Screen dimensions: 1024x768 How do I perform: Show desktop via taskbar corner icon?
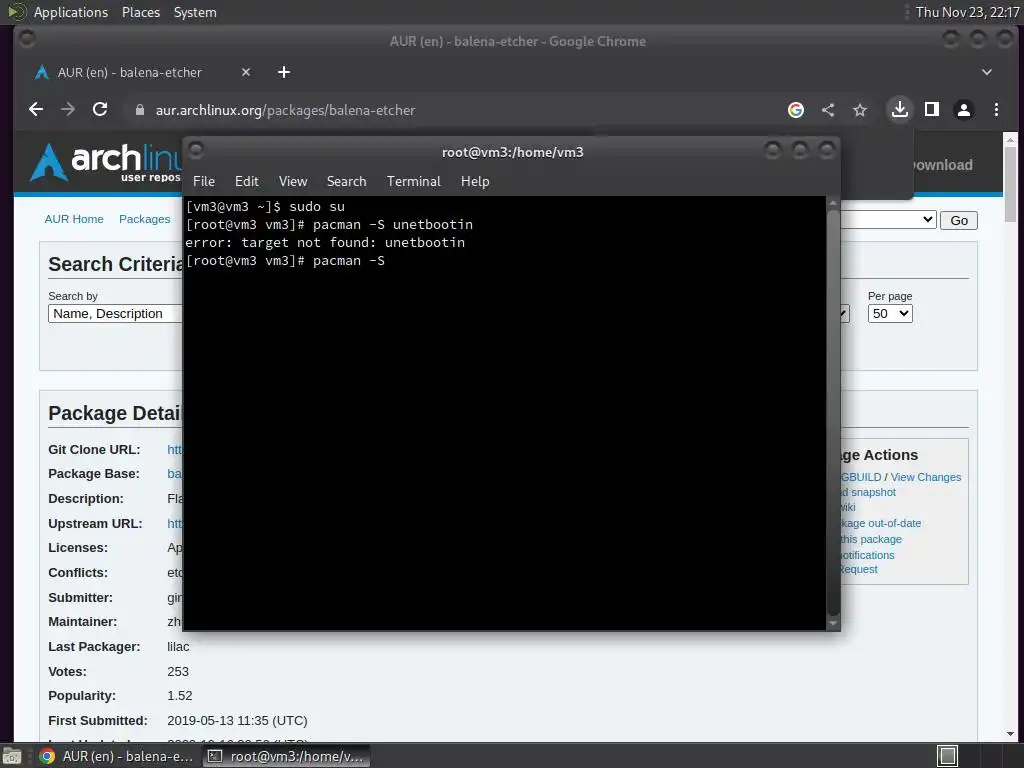click(12, 756)
